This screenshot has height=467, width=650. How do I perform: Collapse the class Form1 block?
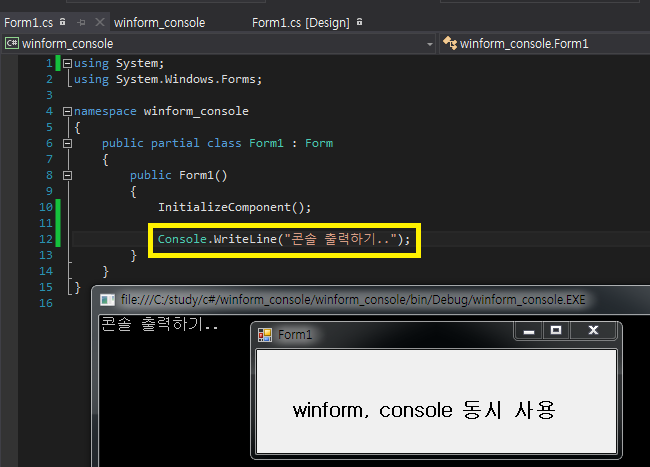[67, 143]
